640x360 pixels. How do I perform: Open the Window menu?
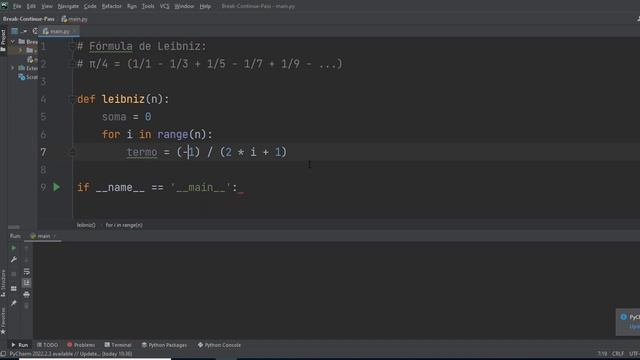pyautogui.click(x=184, y=6)
